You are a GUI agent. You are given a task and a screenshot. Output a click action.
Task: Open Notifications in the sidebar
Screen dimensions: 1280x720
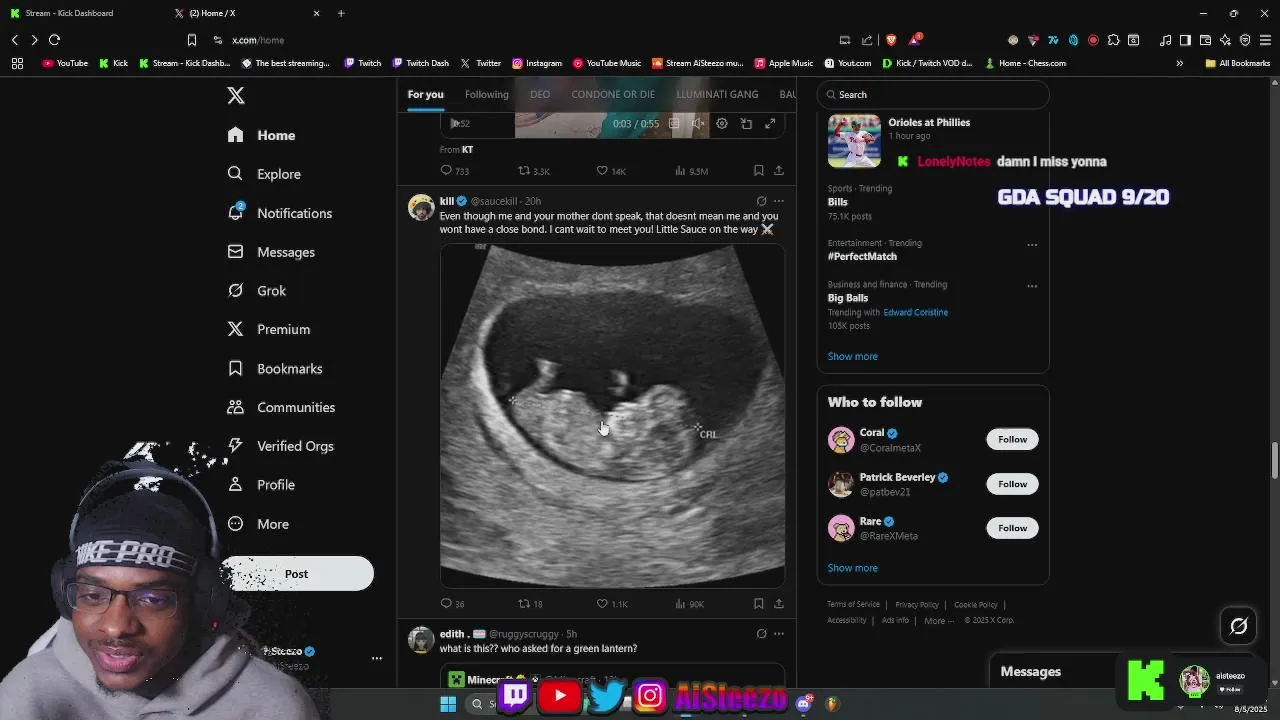[279, 213]
